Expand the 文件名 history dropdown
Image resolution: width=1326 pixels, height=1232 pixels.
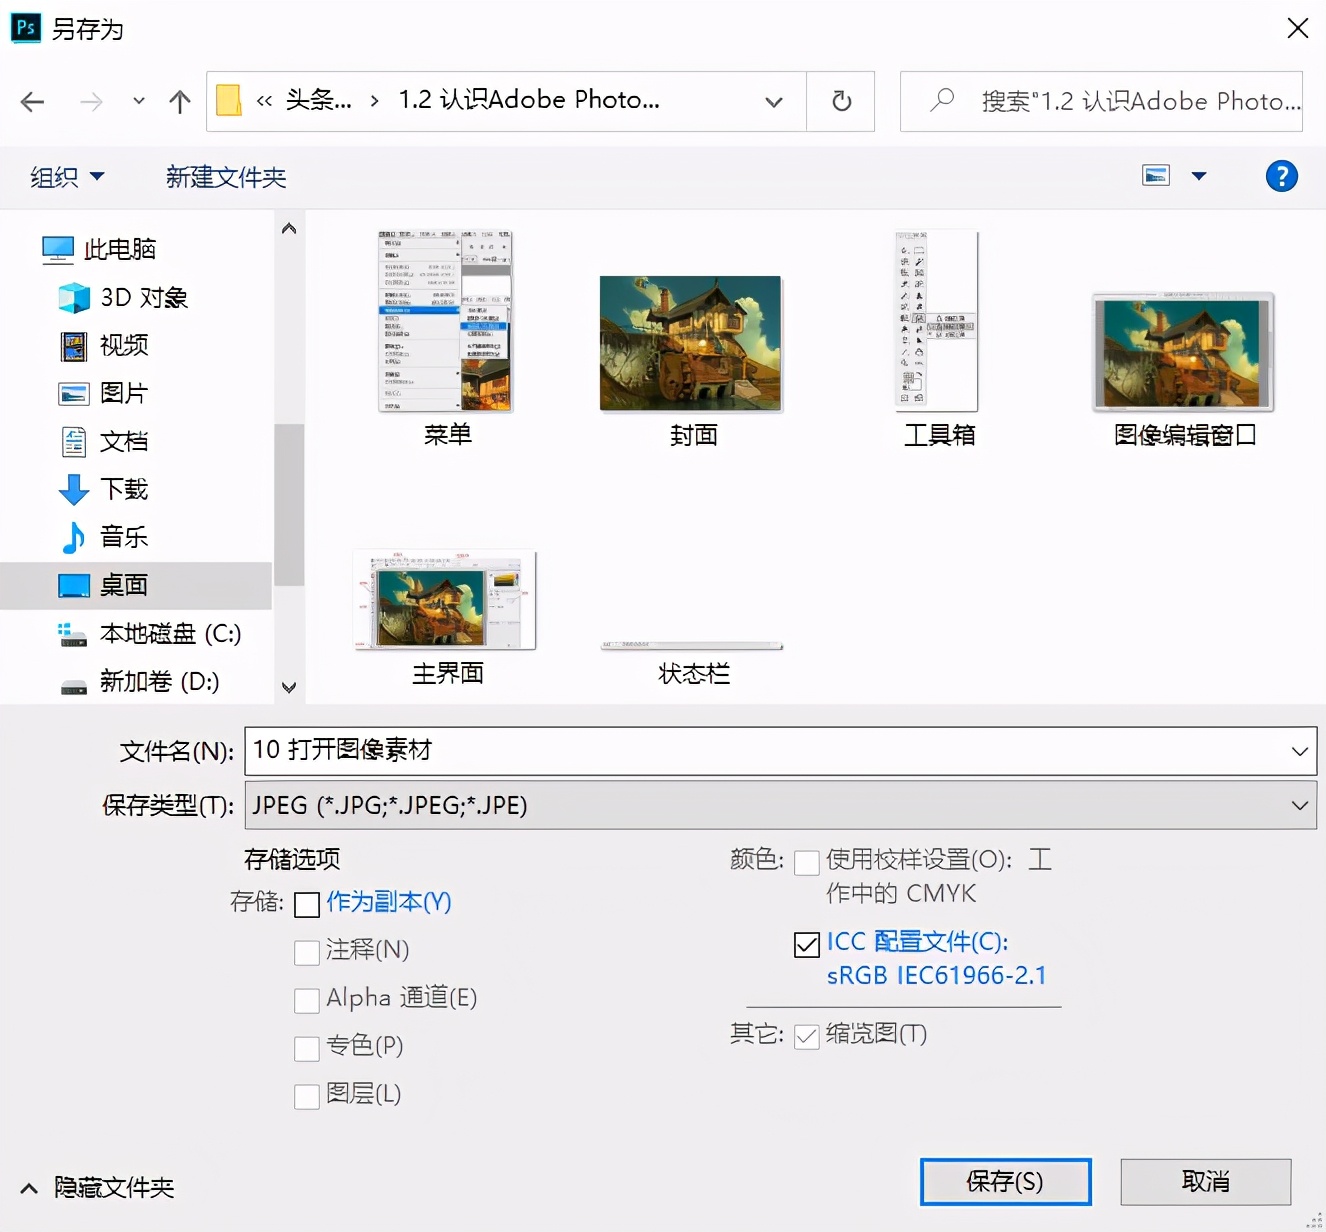click(x=1298, y=751)
